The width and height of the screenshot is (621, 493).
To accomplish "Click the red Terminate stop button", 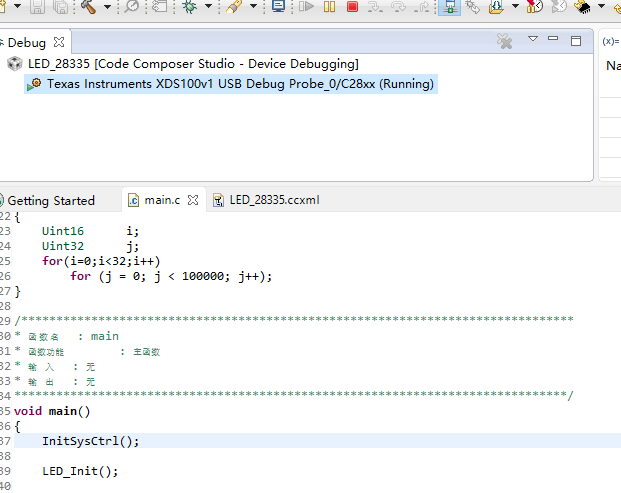I will (x=352, y=6).
